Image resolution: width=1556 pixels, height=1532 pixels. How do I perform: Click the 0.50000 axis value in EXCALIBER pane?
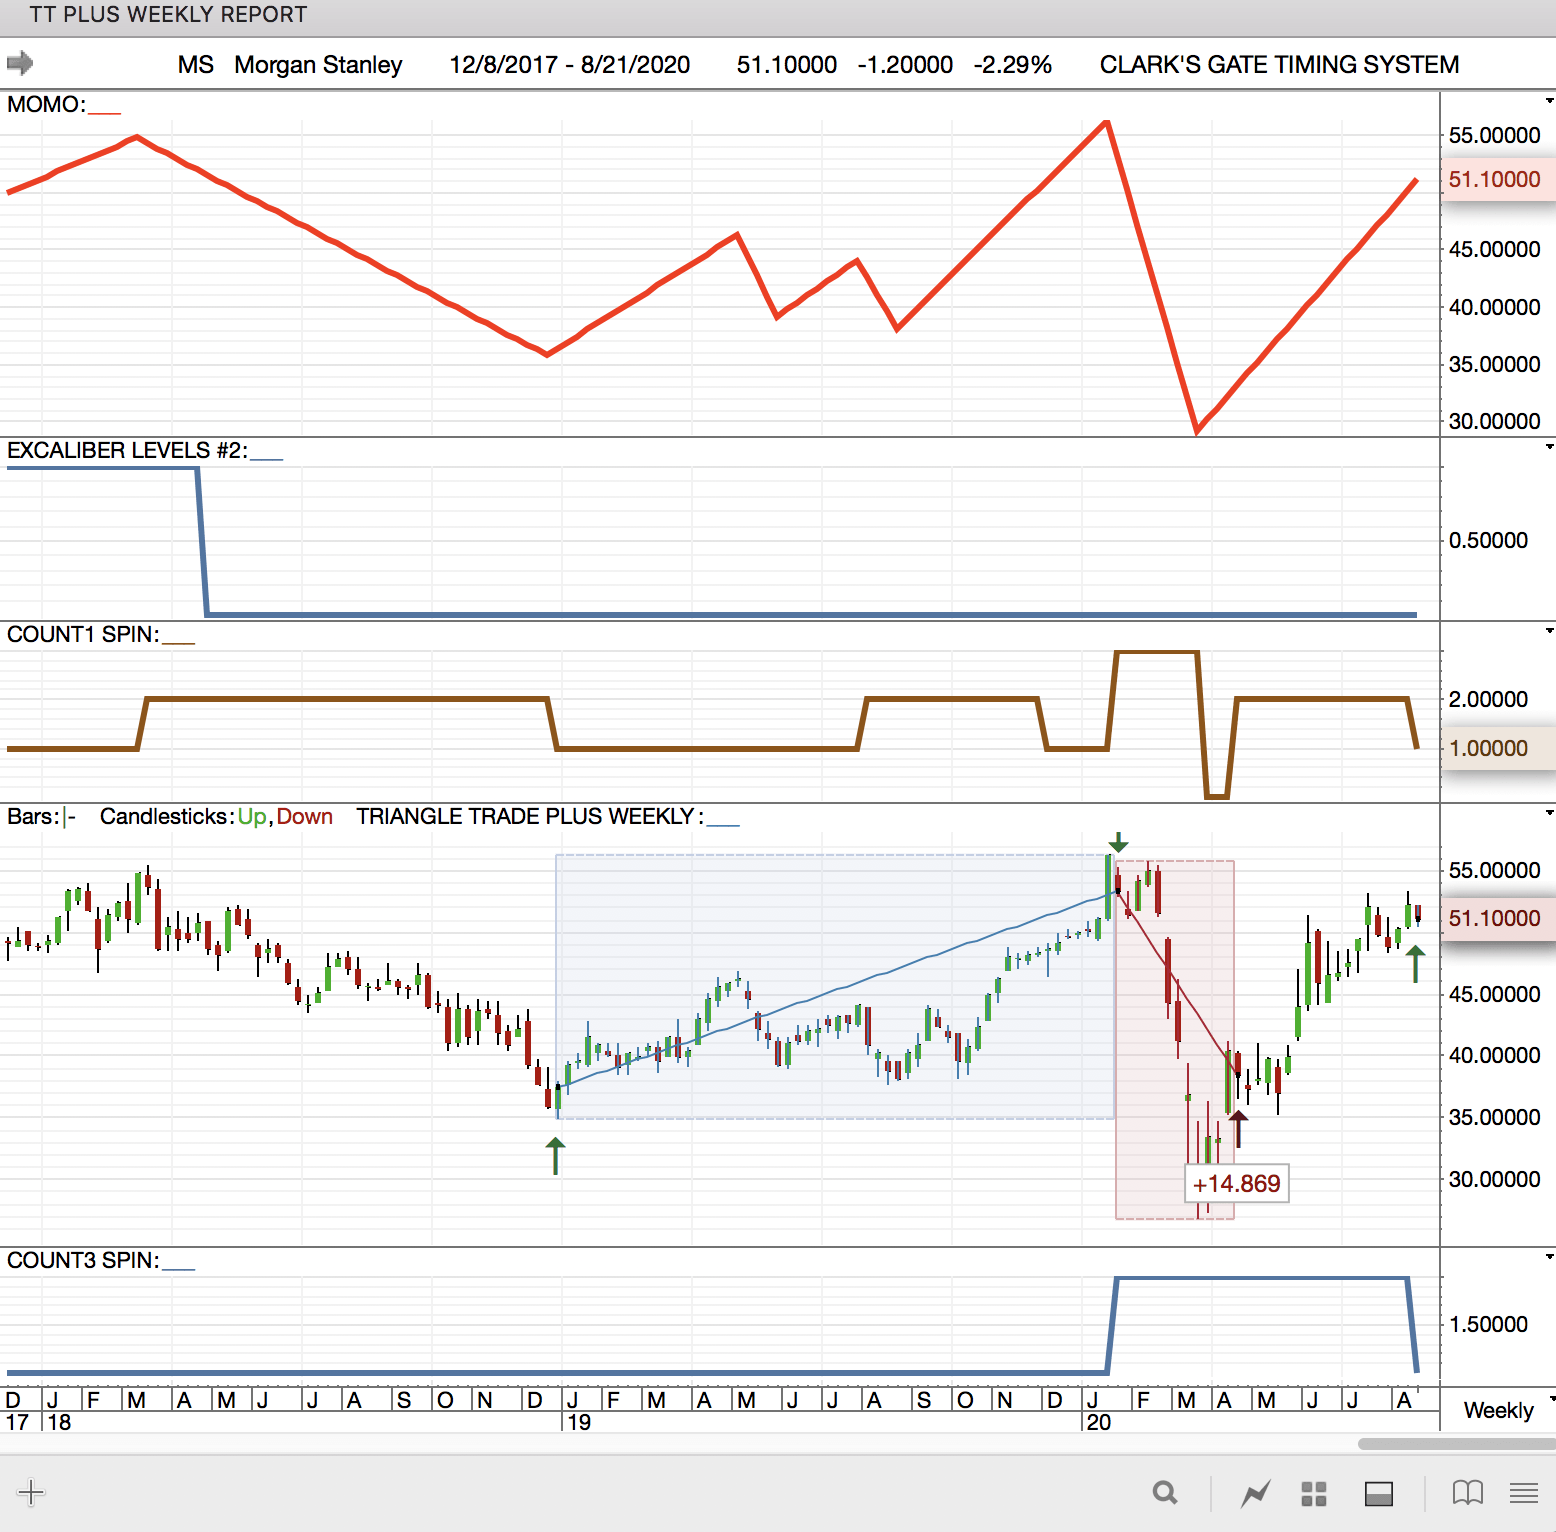tap(1488, 541)
